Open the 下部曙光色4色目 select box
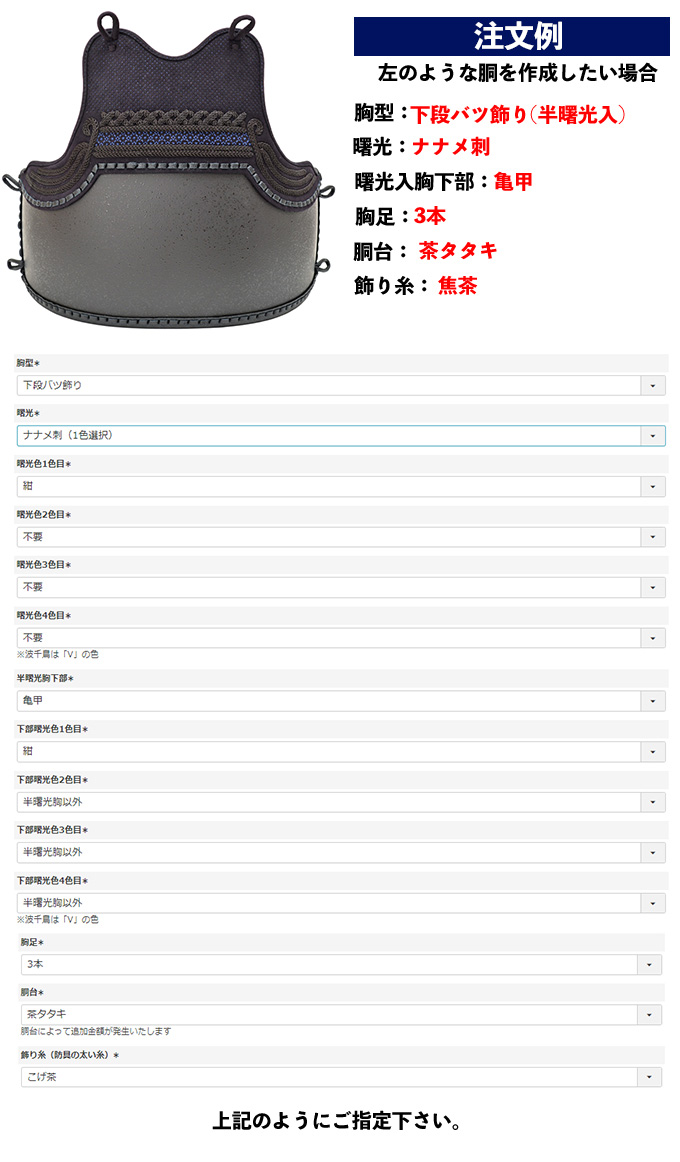 tap(341, 903)
